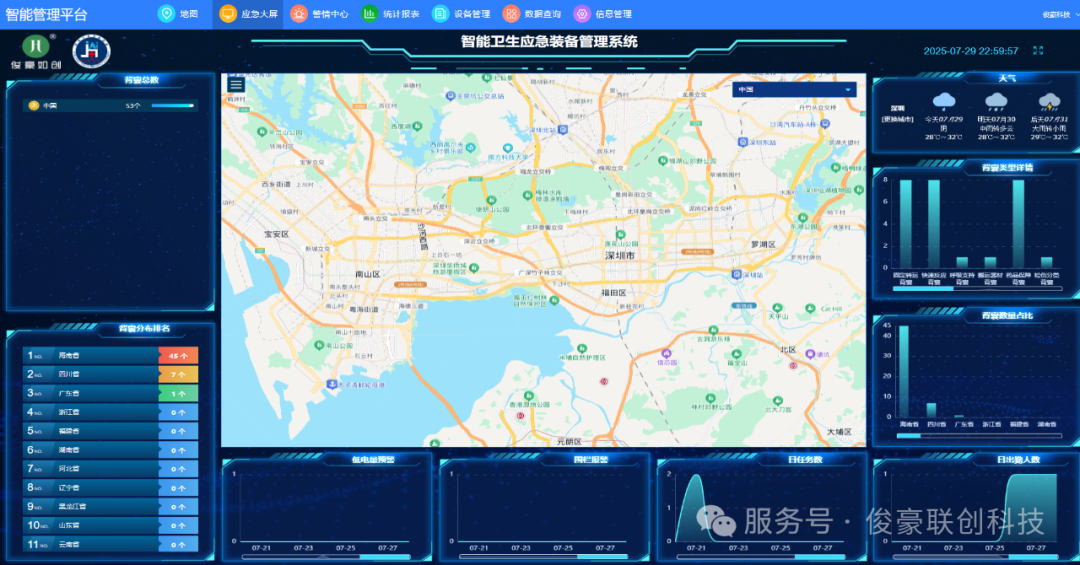The image size is (1080, 565).
Task: Click the green JL company logo
Action: [36, 52]
